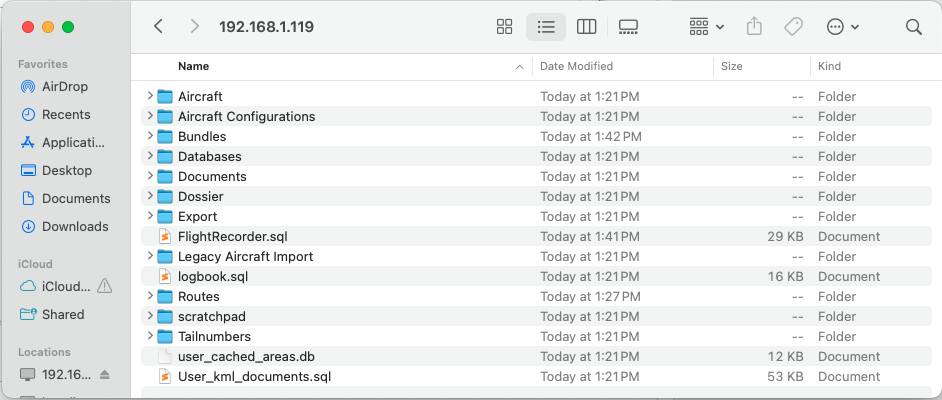This screenshot has height=400, width=942.
Task: Click Bundles date Today at 1:42 PM
Action: click(x=591, y=136)
